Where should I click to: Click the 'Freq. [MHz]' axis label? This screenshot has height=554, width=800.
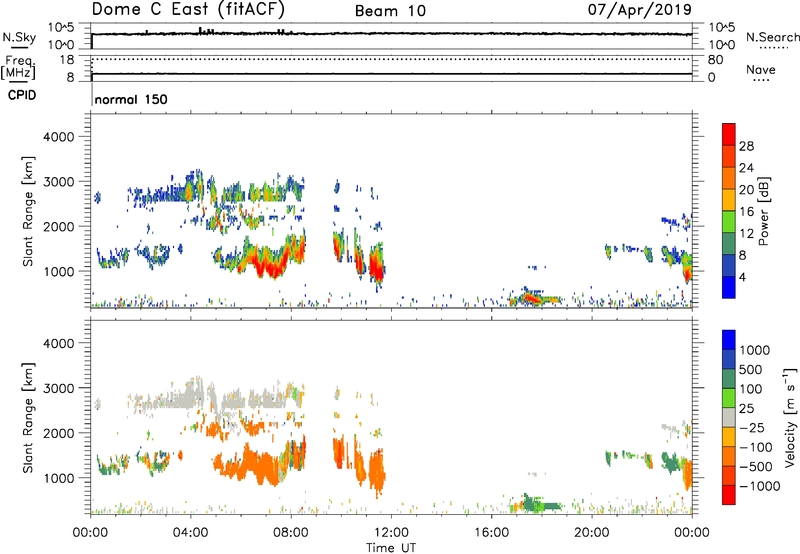pos(19,67)
